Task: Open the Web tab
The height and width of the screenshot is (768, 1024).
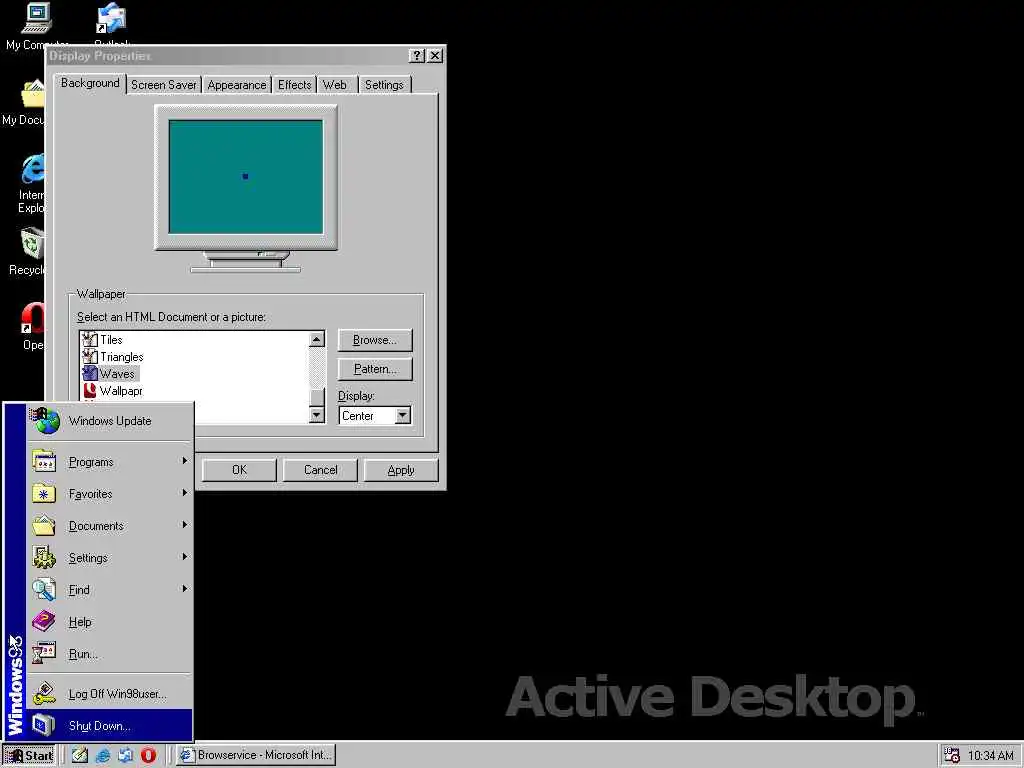Action: point(335,85)
